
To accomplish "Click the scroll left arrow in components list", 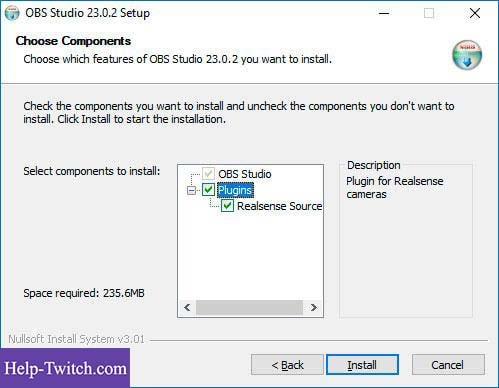I will click(x=187, y=307).
